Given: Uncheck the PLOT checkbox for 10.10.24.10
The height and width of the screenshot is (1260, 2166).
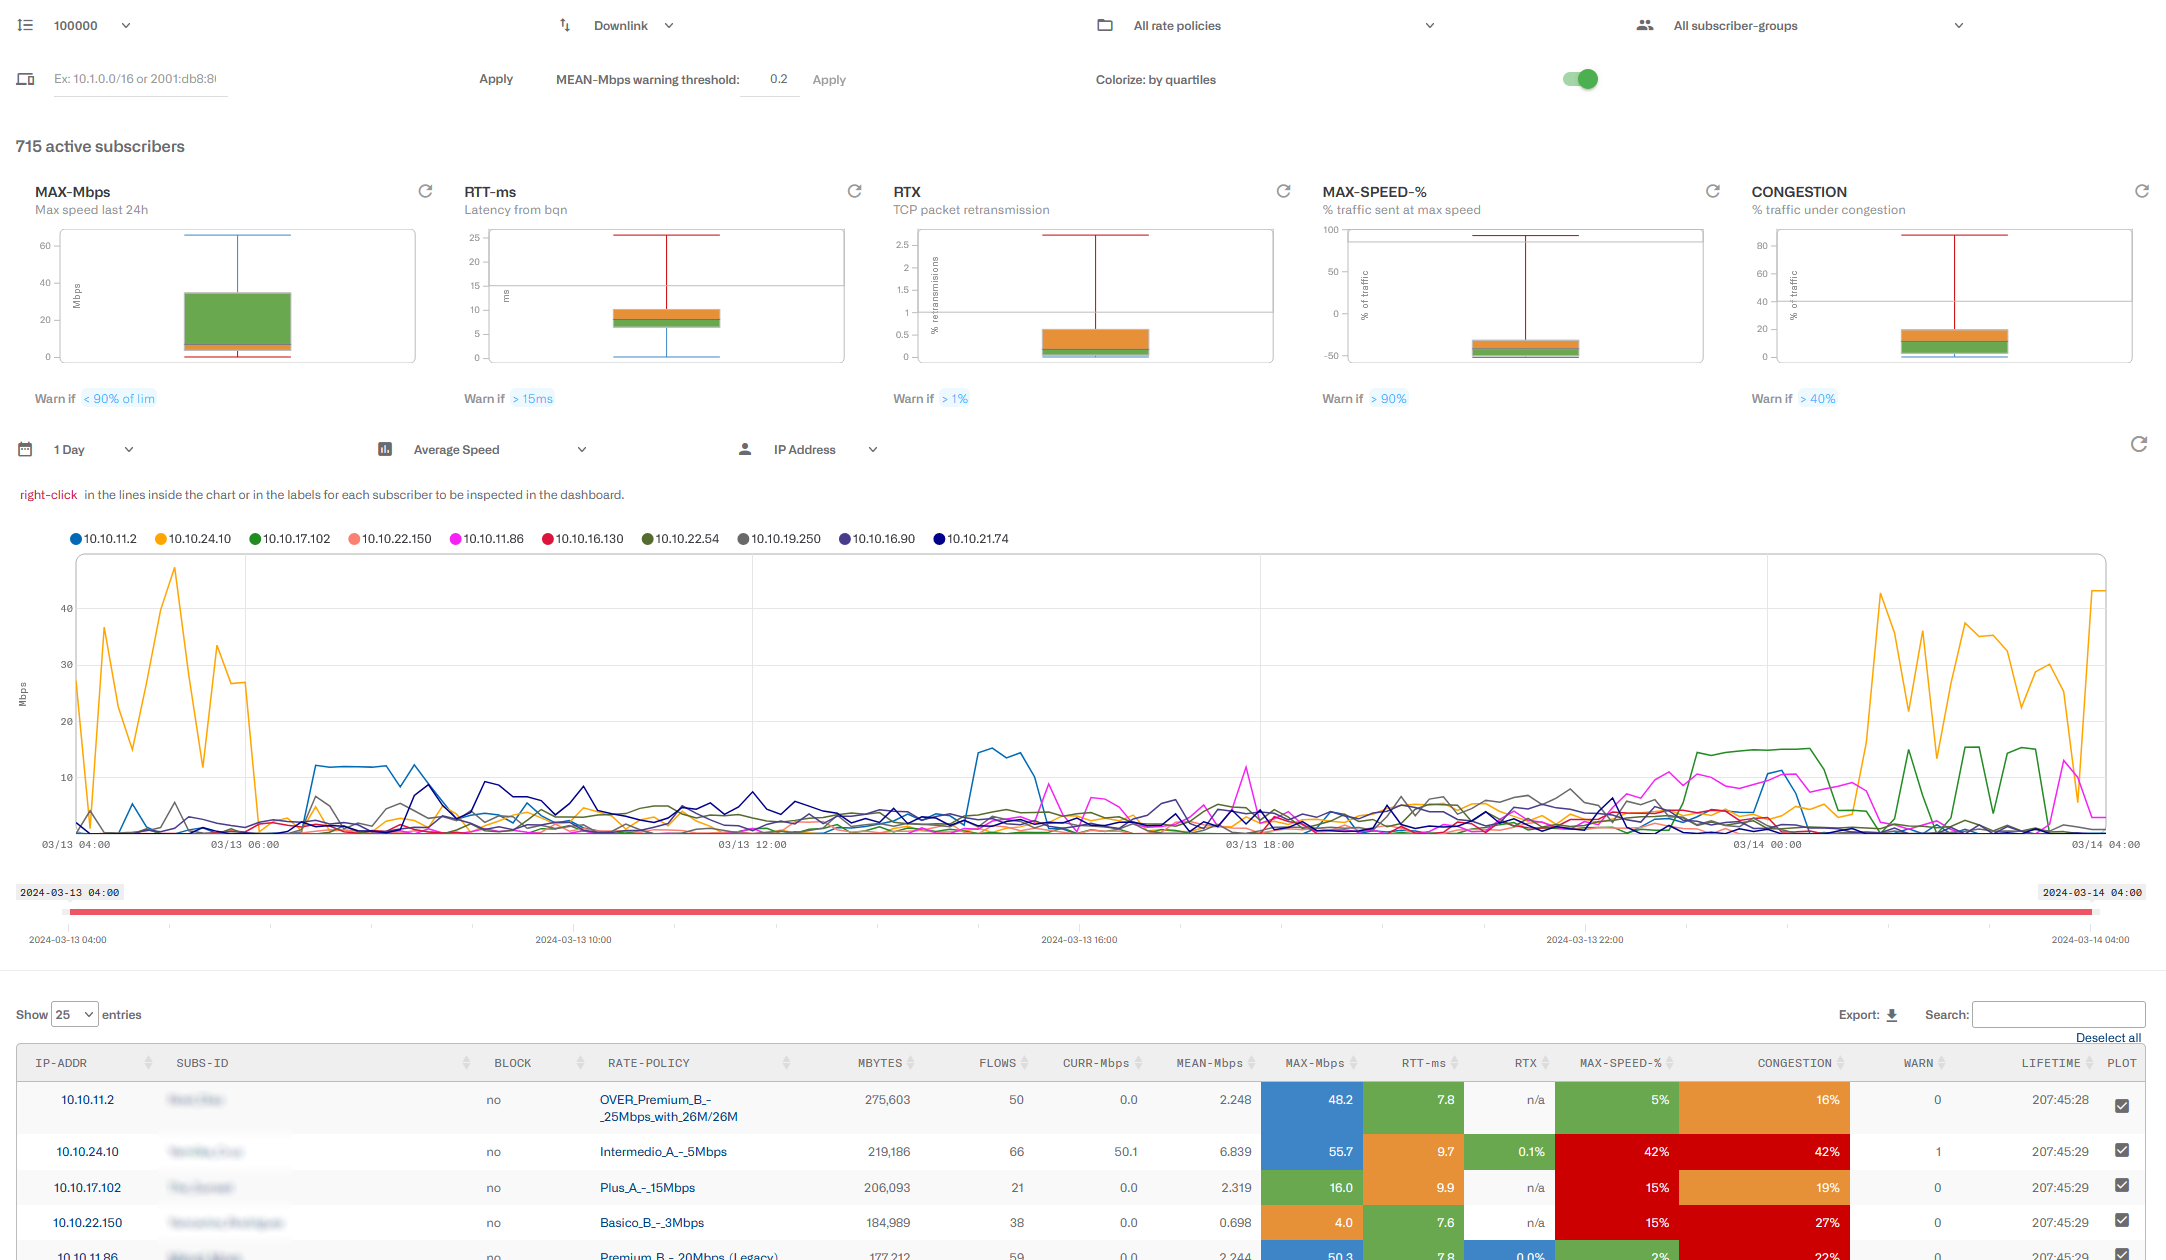Looking at the screenshot, I should coord(2121,1151).
